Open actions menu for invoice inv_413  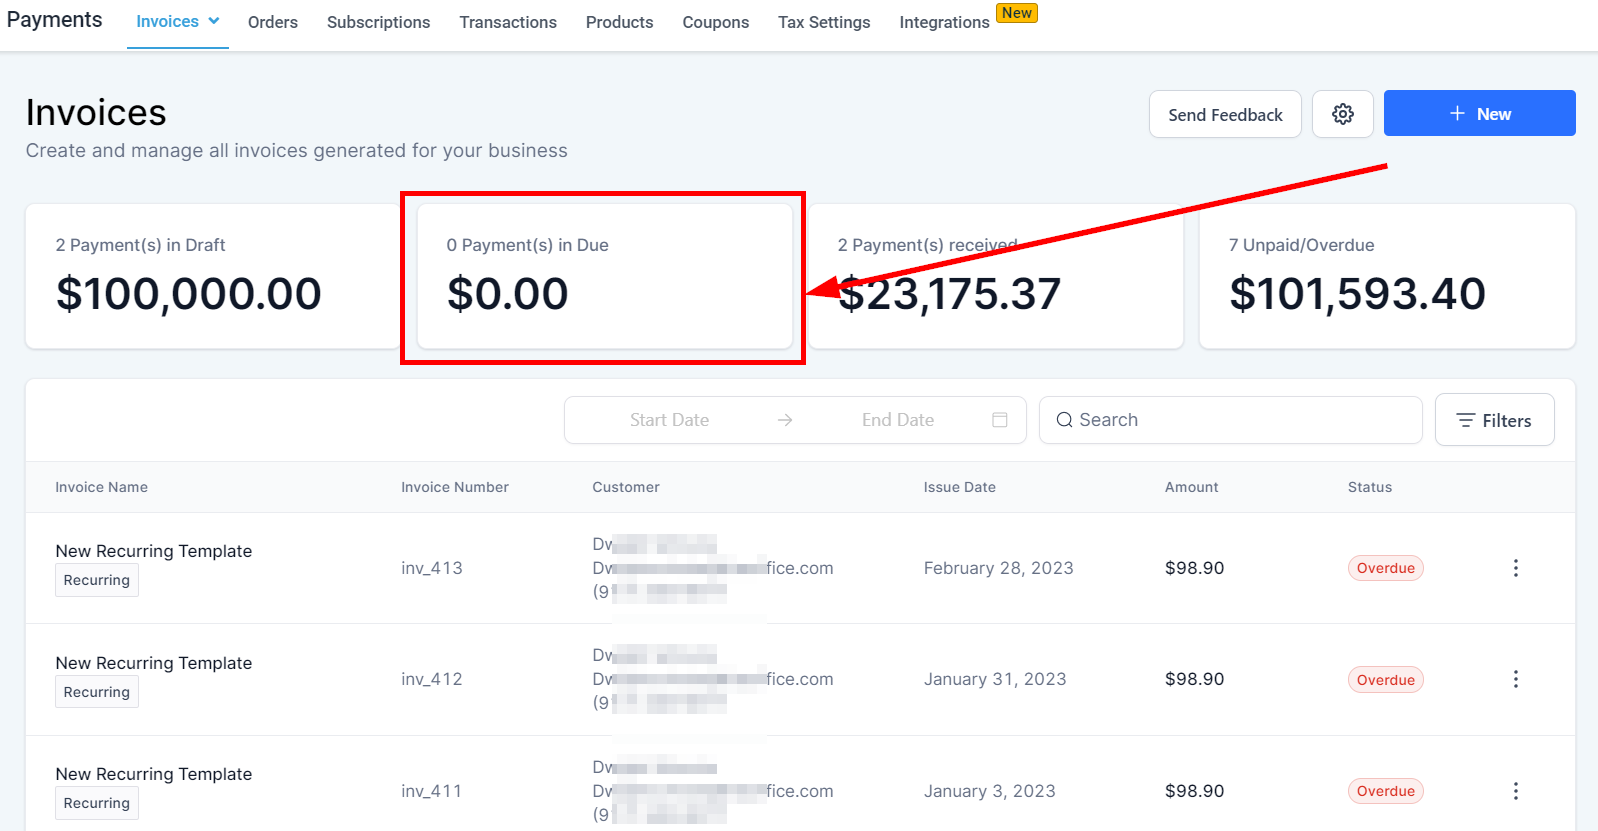coord(1515,568)
